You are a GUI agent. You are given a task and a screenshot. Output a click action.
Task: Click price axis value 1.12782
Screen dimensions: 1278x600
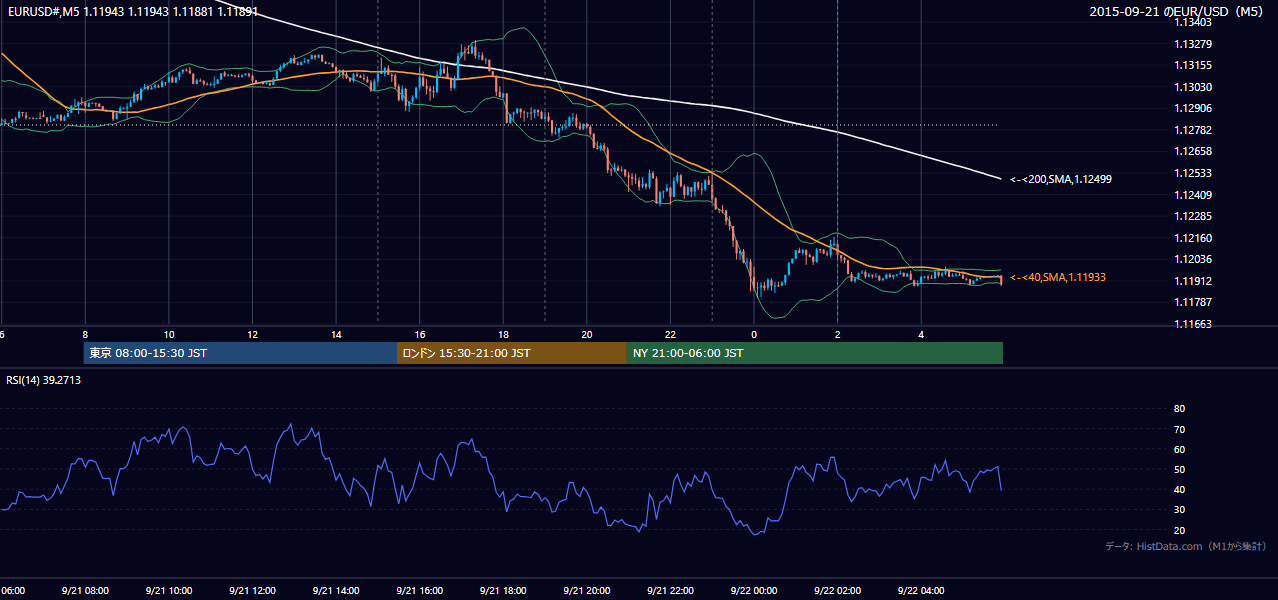pyautogui.click(x=1194, y=130)
